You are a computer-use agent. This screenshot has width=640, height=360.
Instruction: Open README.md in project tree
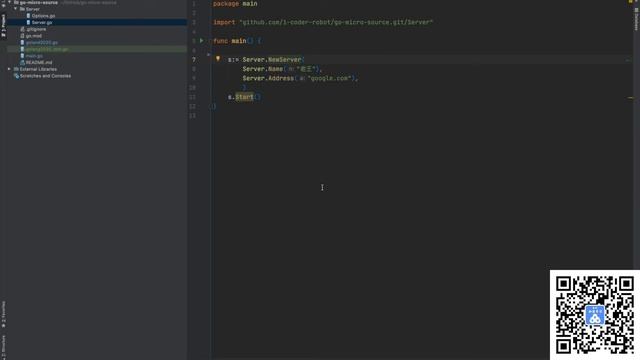(x=39, y=62)
